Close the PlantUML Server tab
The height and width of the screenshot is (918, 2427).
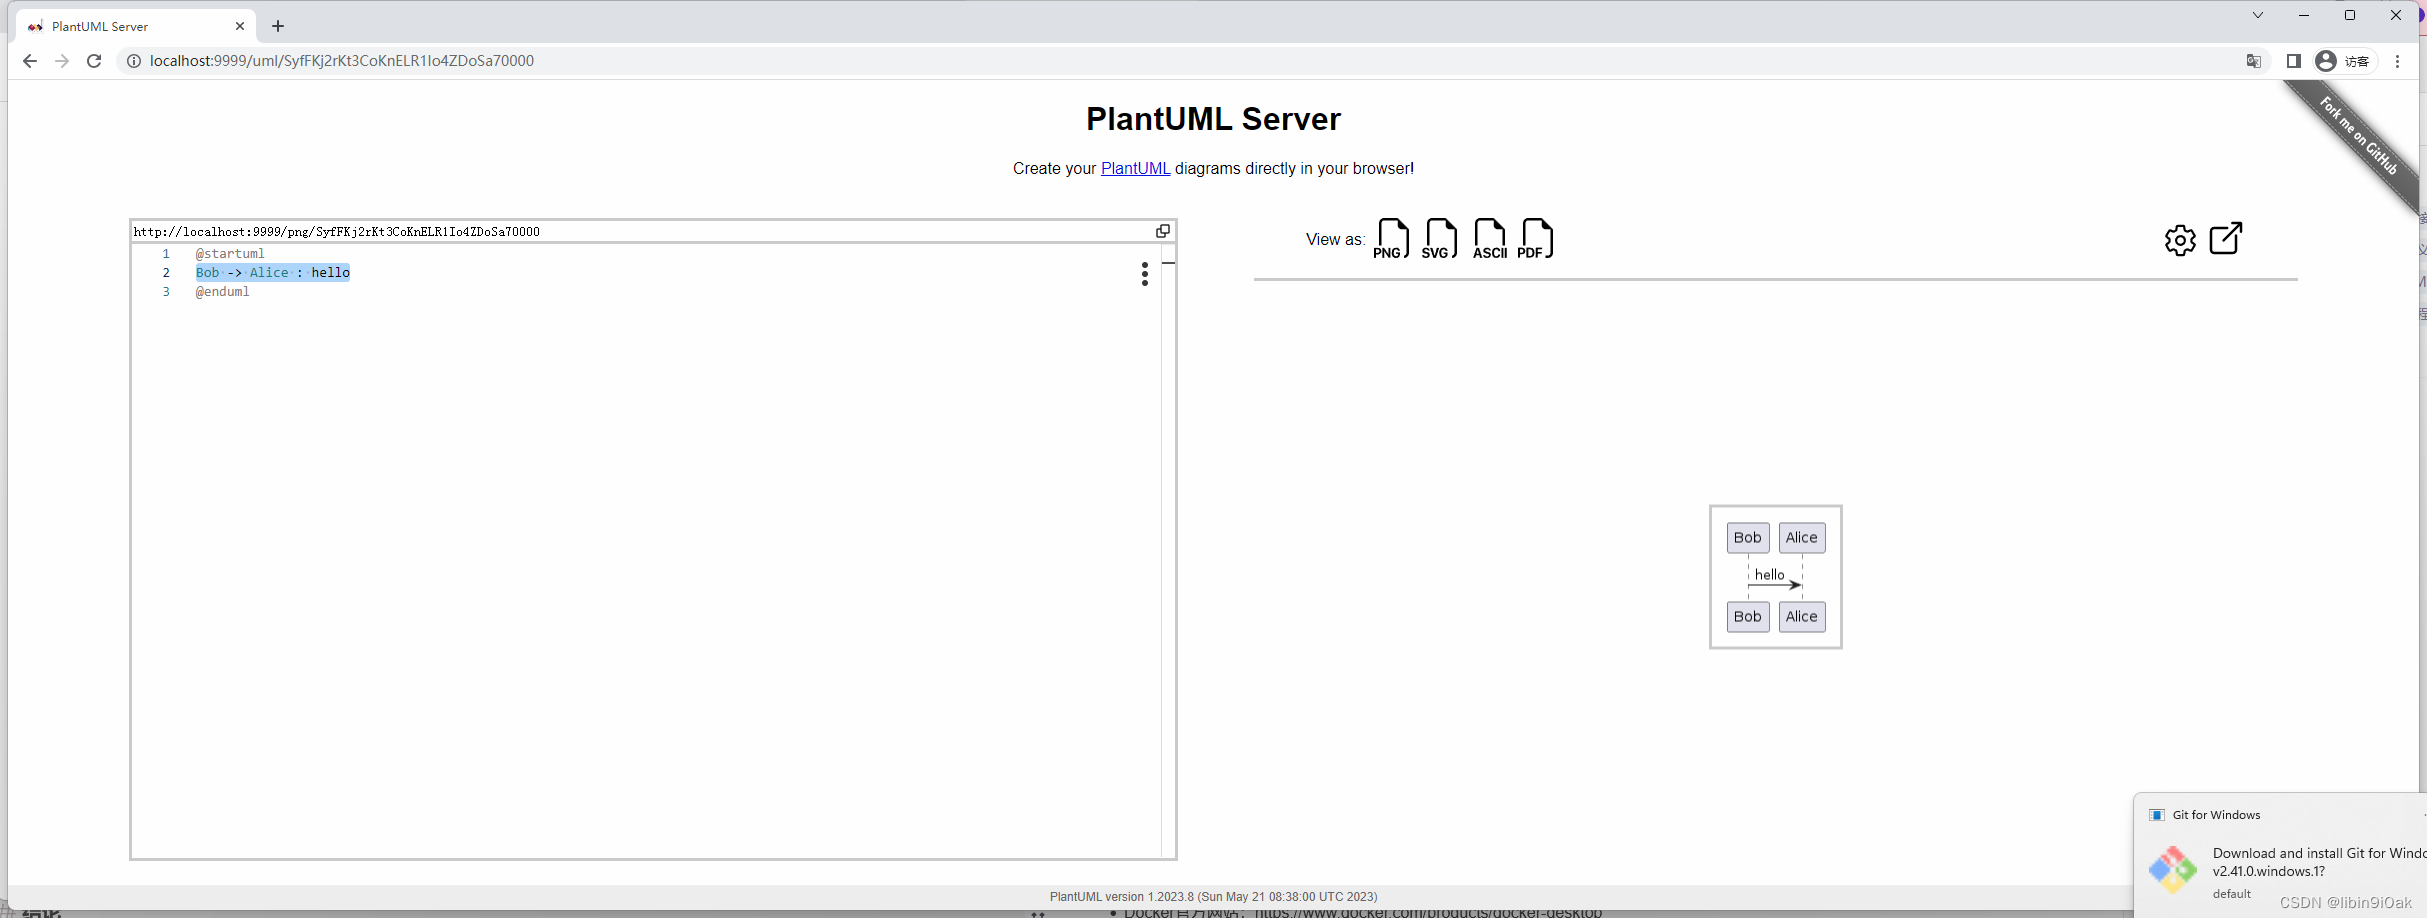pos(240,26)
